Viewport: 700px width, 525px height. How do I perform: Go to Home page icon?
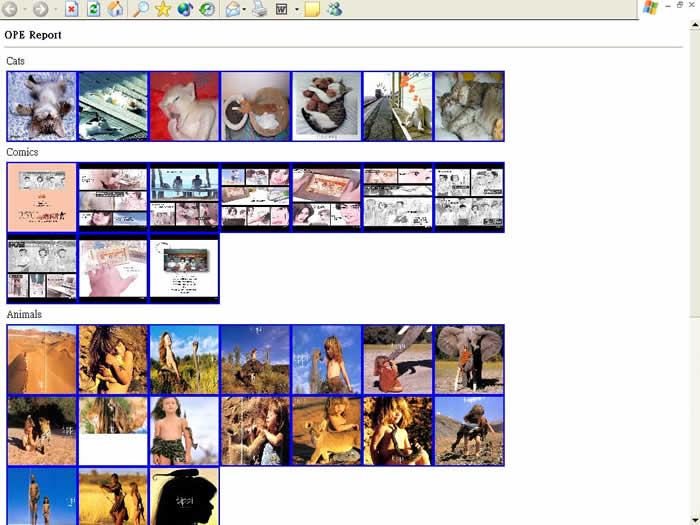coord(115,9)
